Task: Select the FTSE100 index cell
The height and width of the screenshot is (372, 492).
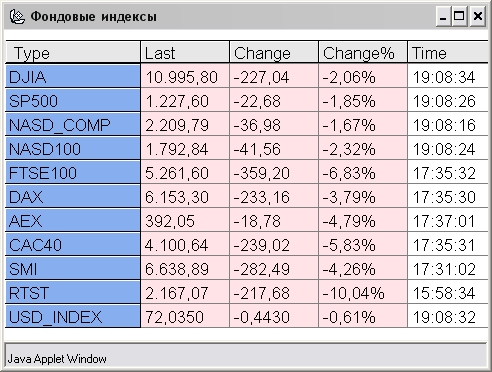Action: [x=73, y=173]
